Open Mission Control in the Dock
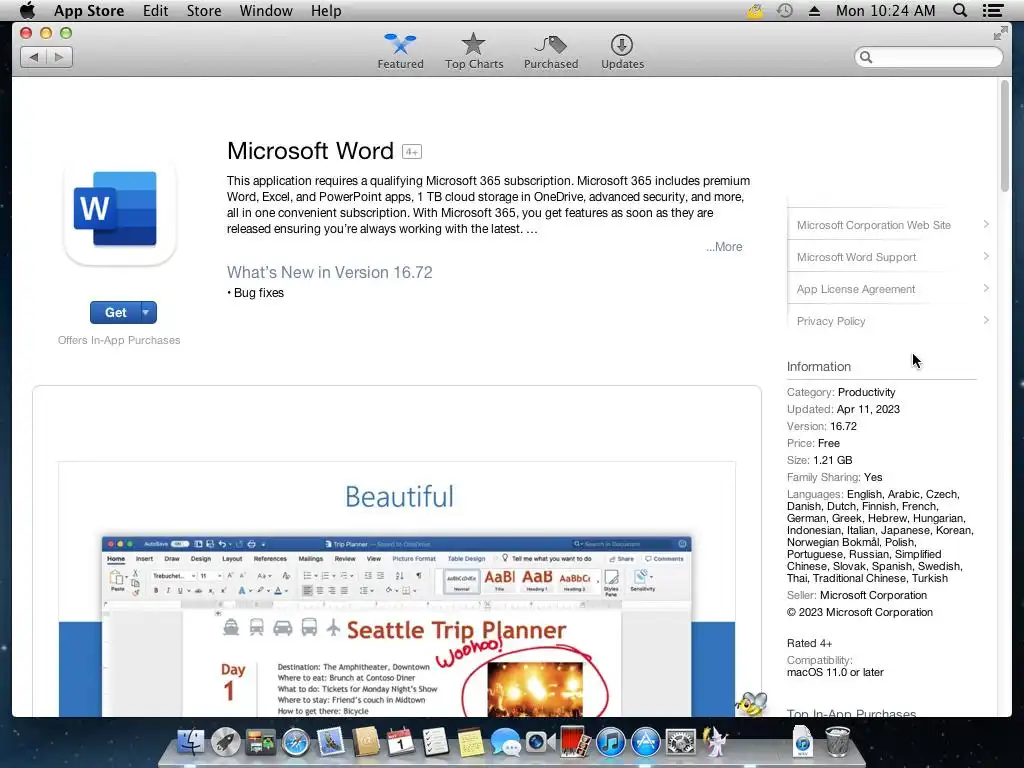This screenshot has height=768, width=1024. [x=260, y=743]
